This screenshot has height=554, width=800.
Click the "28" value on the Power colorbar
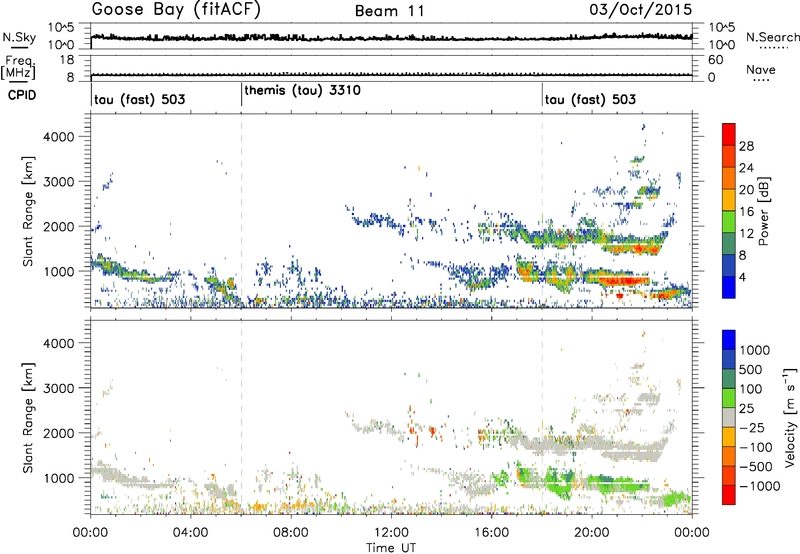[x=746, y=146]
